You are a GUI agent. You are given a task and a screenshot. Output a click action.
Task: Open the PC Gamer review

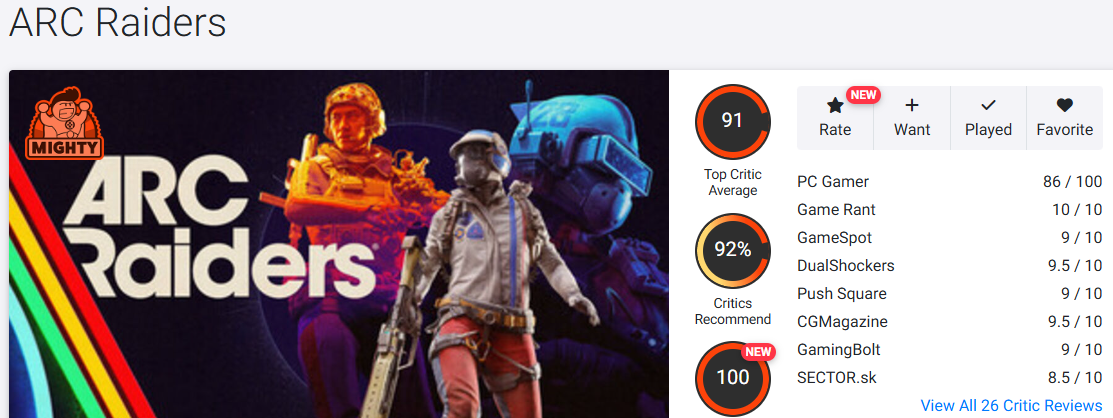pos(833,182)
